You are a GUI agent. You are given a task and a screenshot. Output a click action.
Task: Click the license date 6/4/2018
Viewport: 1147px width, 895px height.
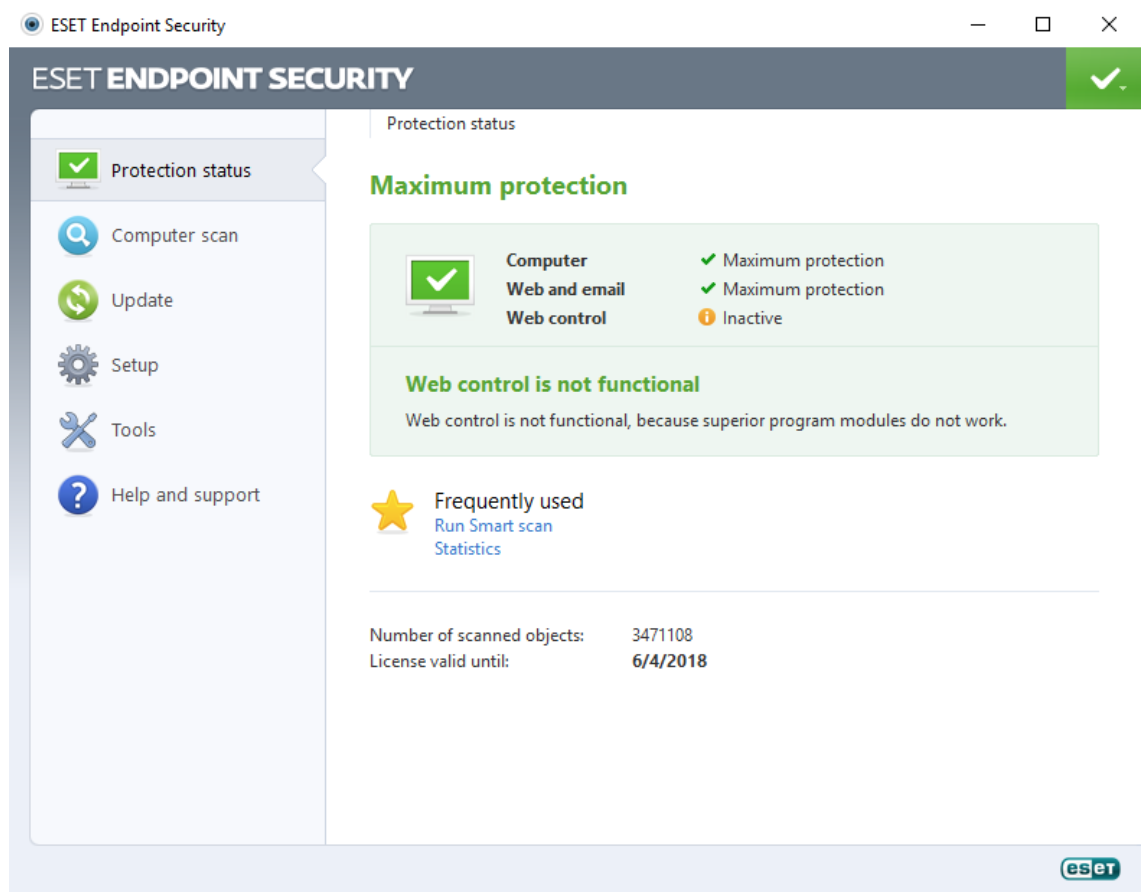(x=669, y=661)
